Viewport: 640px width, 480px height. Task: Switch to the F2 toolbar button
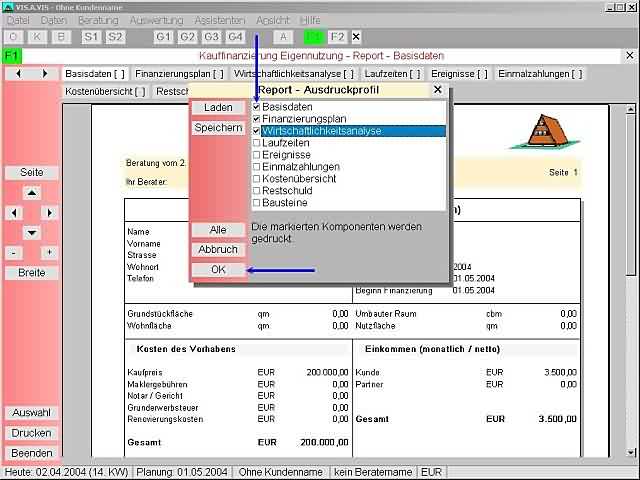click(x=338, y=37)
